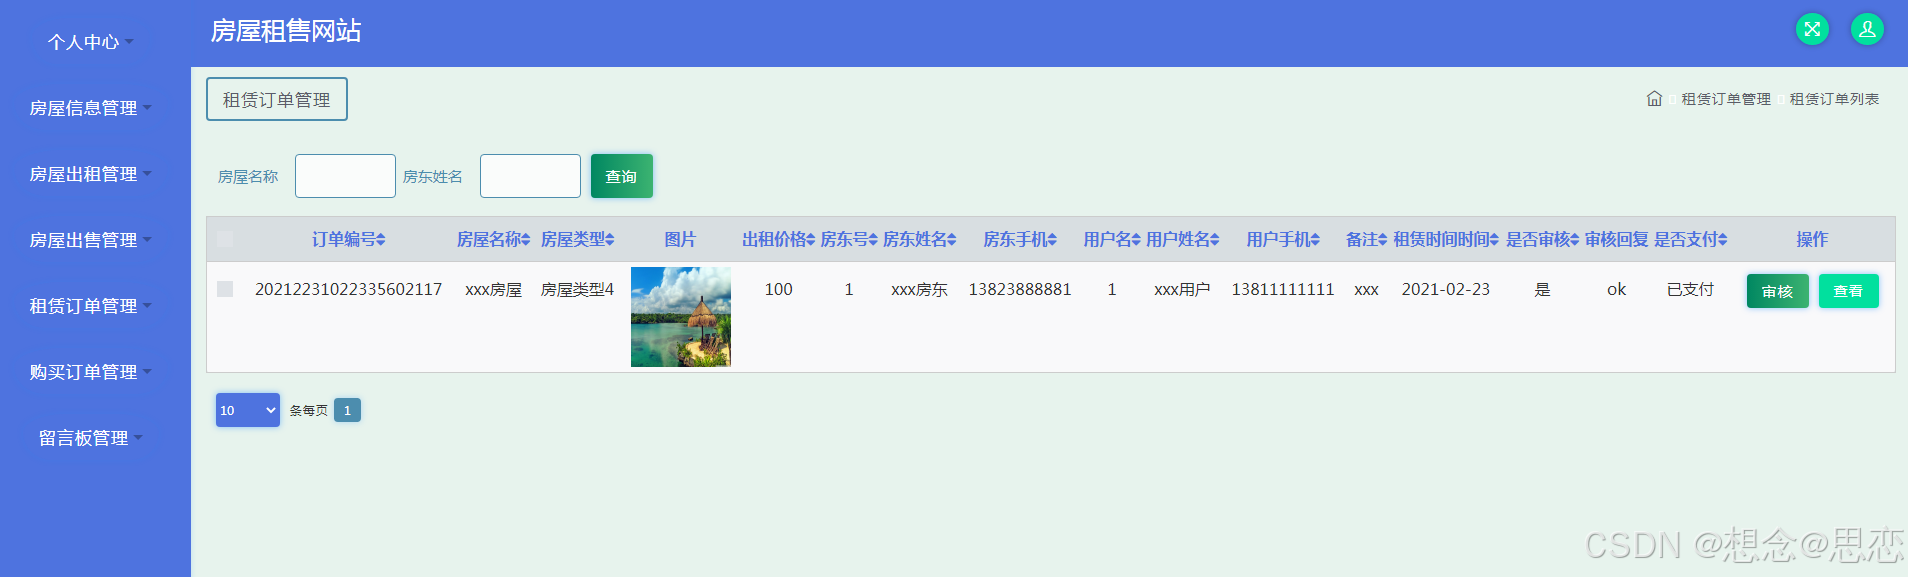The width and height of the screenshot is (1908, 577).
Task: Sort table by 备注 column
Action: tap(1366, 239)
